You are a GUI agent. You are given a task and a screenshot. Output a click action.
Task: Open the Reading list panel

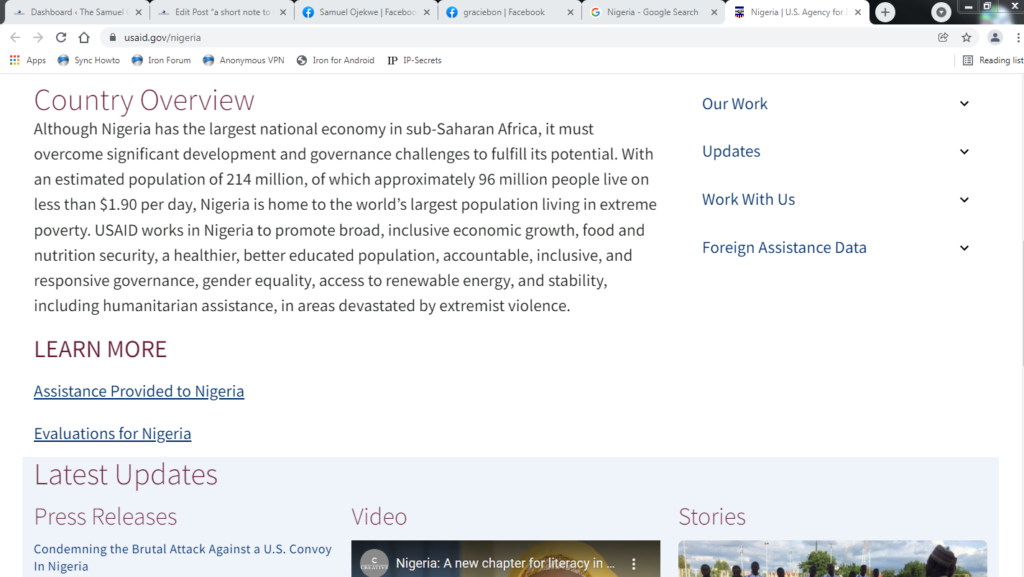click(993, 60)
